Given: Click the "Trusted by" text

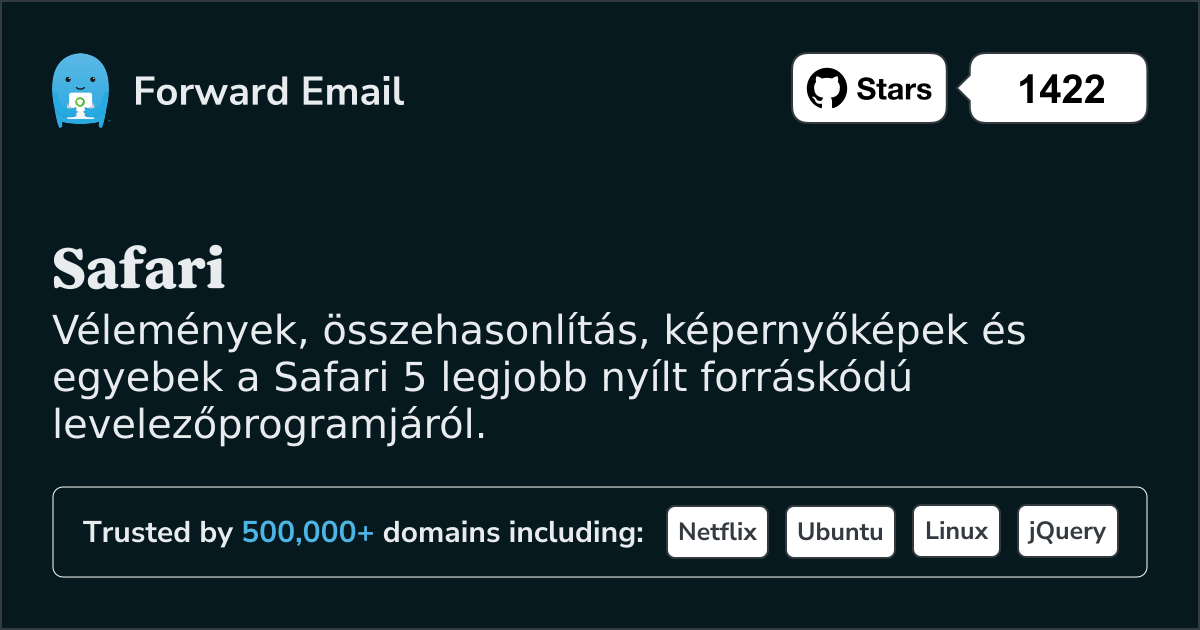Looking at the screenshot, I should (158, 533).
